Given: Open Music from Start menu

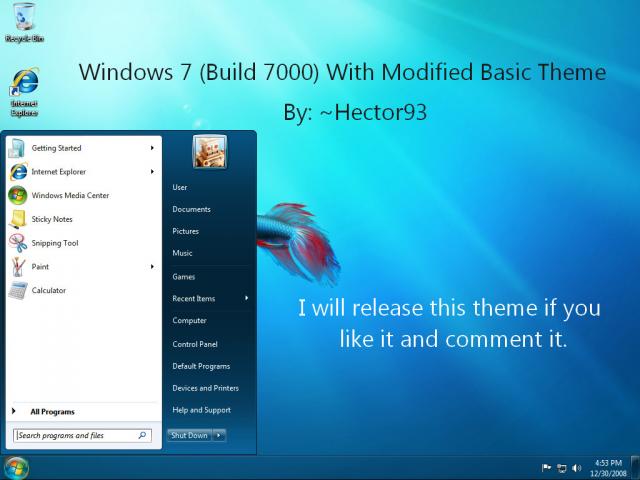Looking at the screenshot, I should coord(182,253).
